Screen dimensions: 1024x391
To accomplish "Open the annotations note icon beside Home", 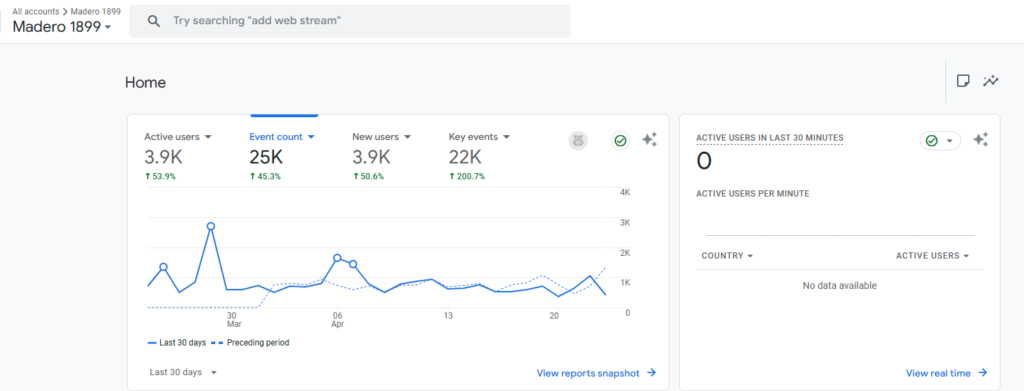I will 963,81.
